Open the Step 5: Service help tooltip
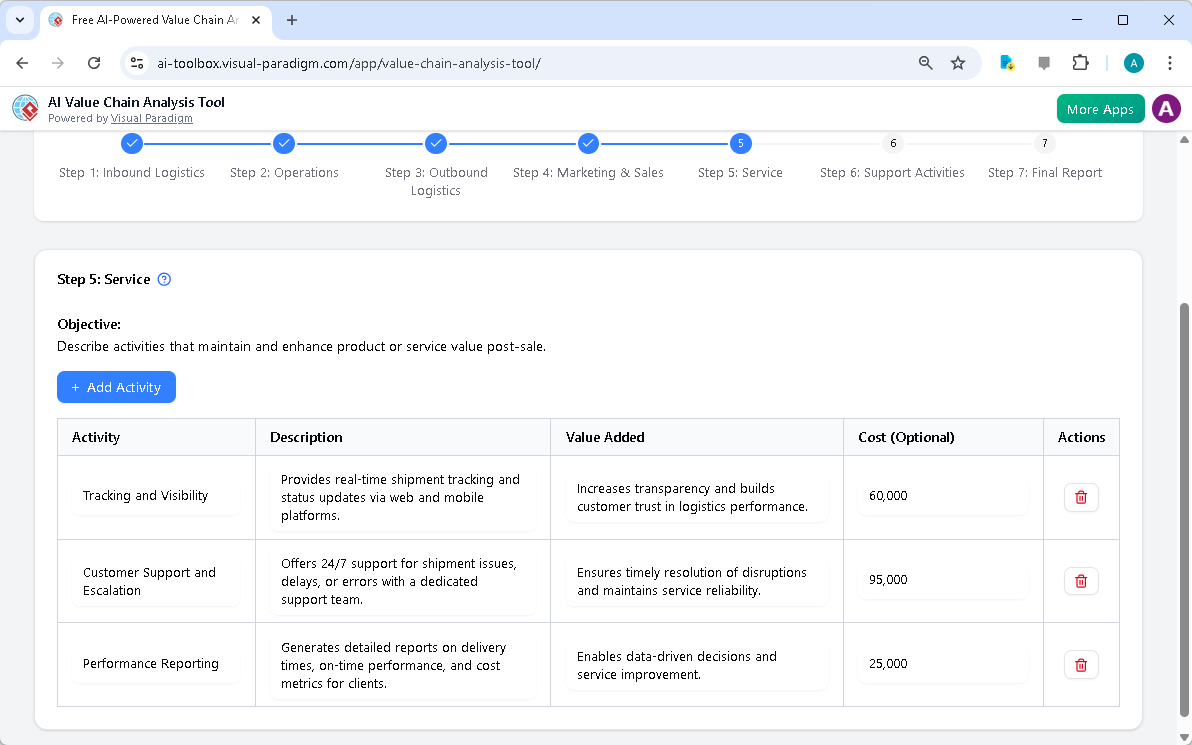The height and width of the screenshot is (745, 1192). [x=163, y=279]
